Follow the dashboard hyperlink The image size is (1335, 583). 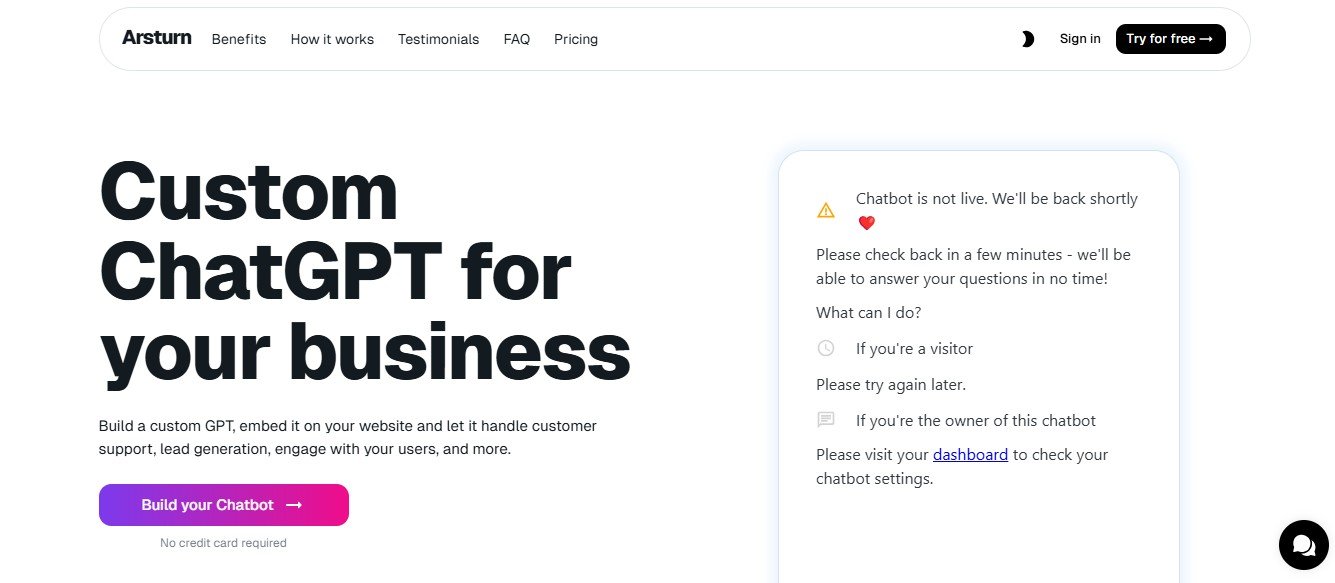click(970, 454)
